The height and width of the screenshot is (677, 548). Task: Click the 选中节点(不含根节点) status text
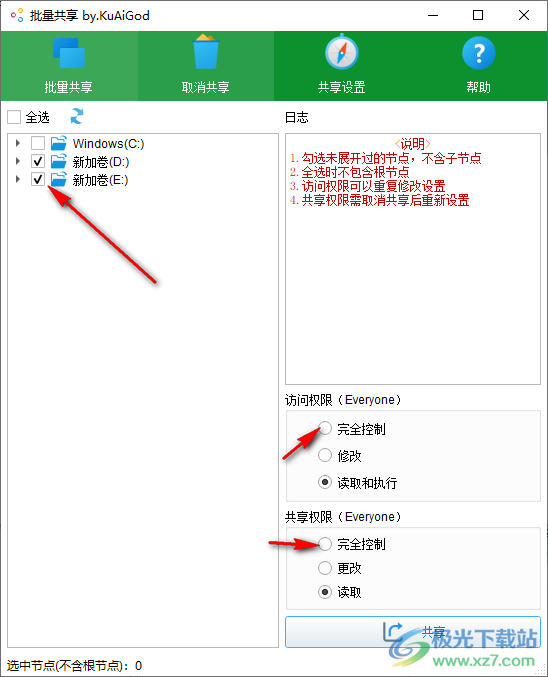(74, 665)
